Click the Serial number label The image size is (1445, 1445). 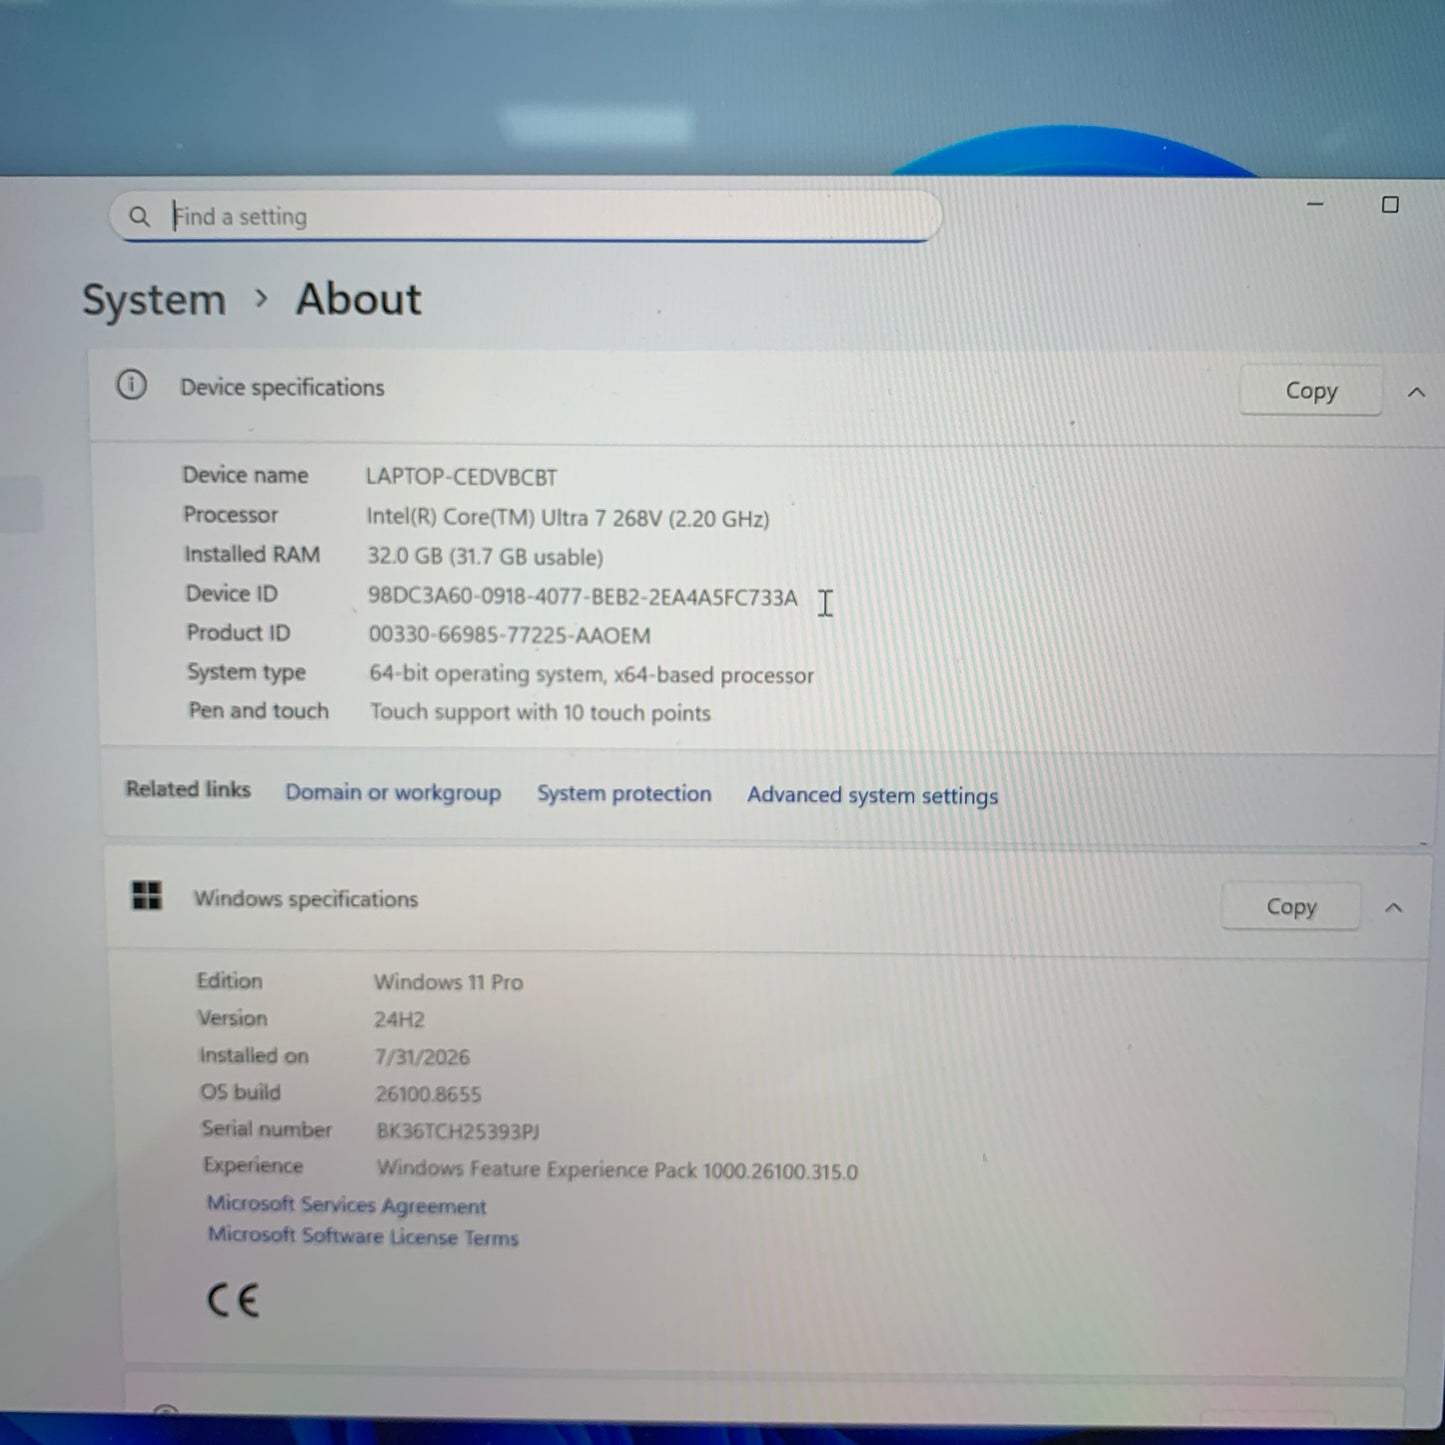coord(266,1129)
